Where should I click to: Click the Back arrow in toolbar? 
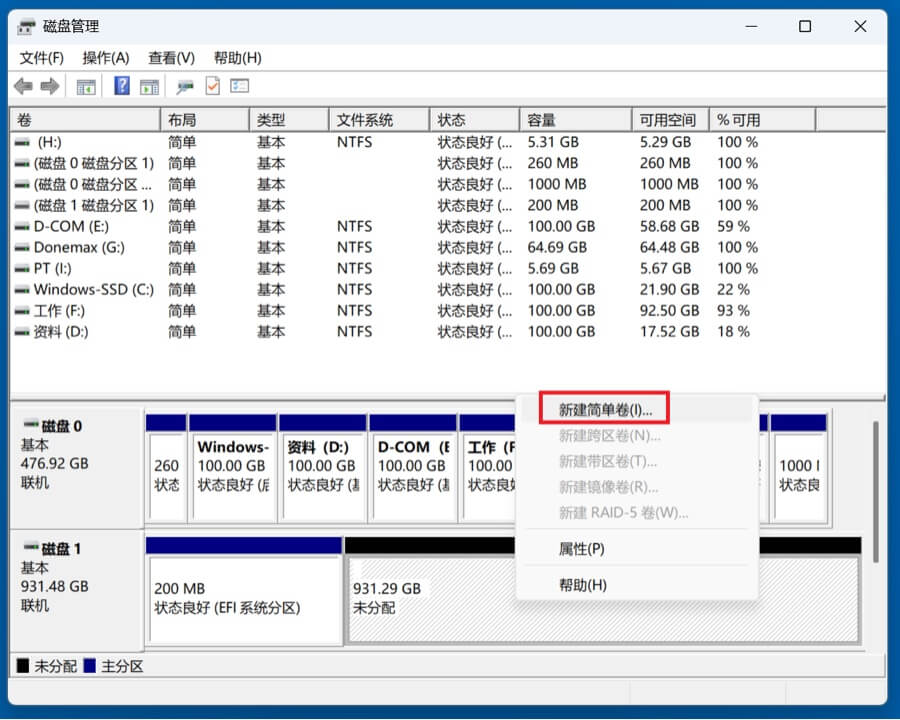coord(22,86)
